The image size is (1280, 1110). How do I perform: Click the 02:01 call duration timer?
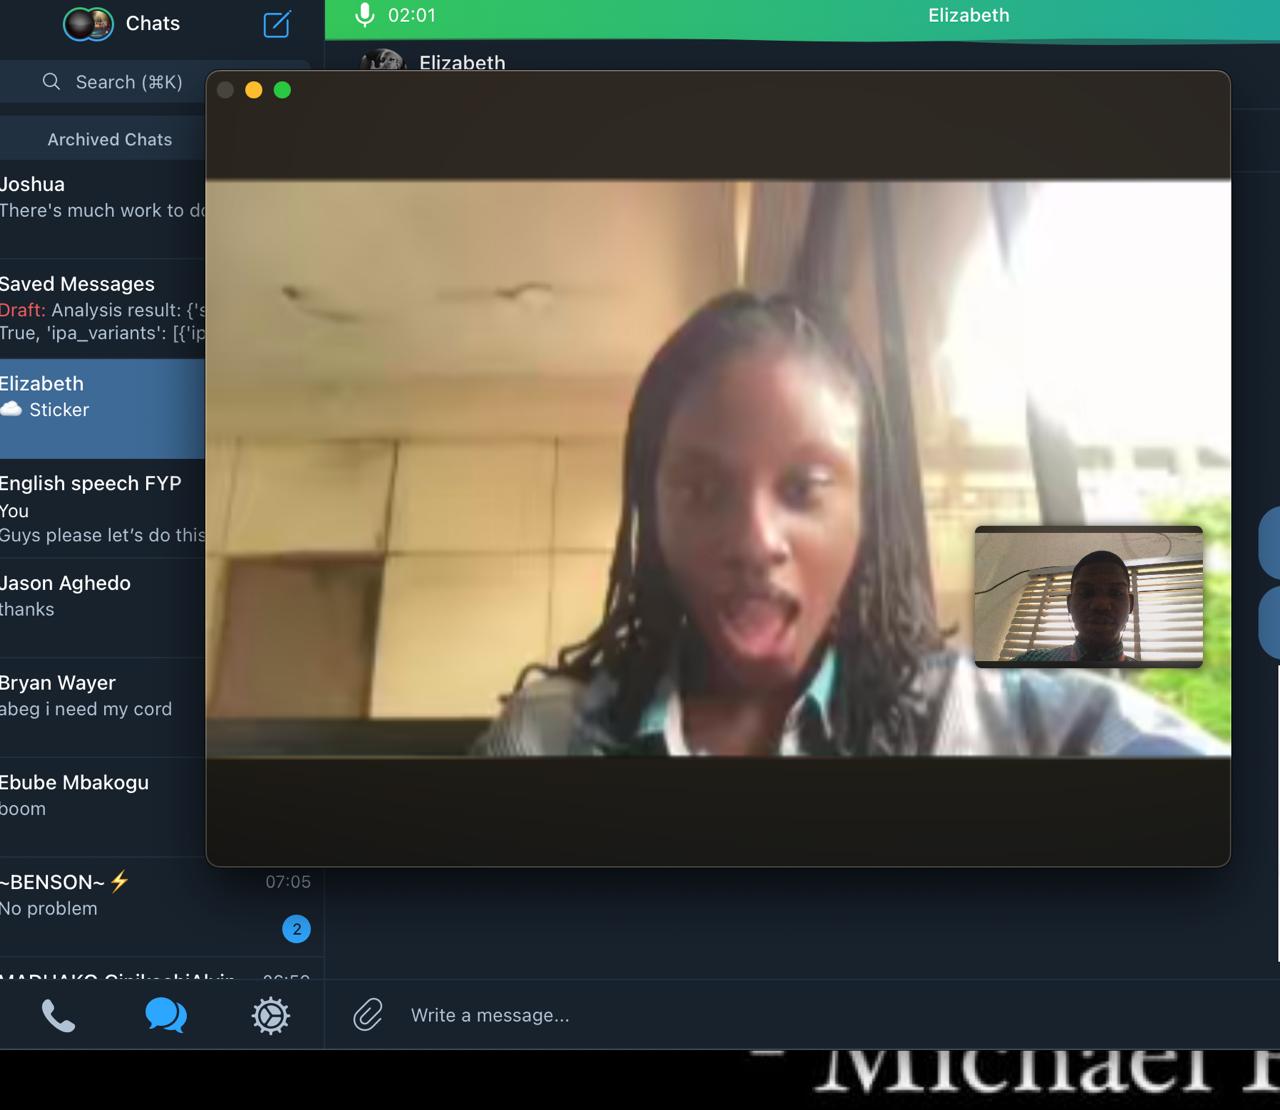pyautogui.click(x=411, y=15)
